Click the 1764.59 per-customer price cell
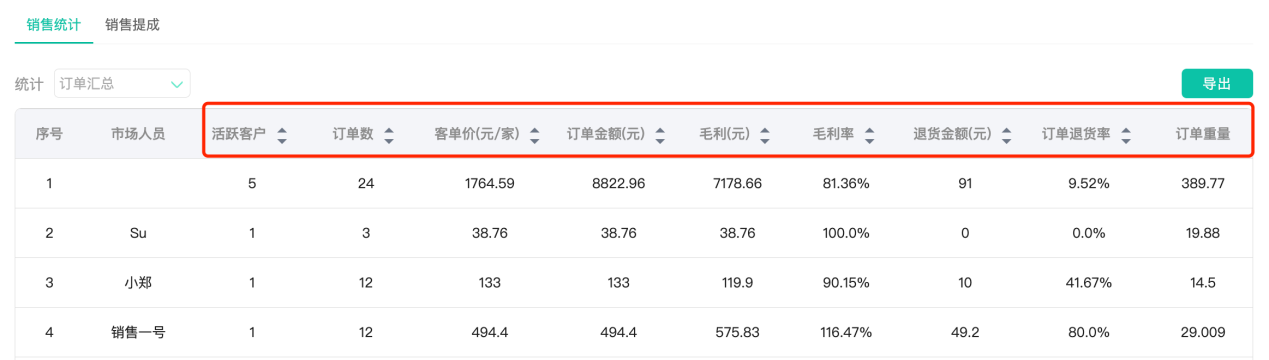This screenshot has width=1269, height=360. 489,184
